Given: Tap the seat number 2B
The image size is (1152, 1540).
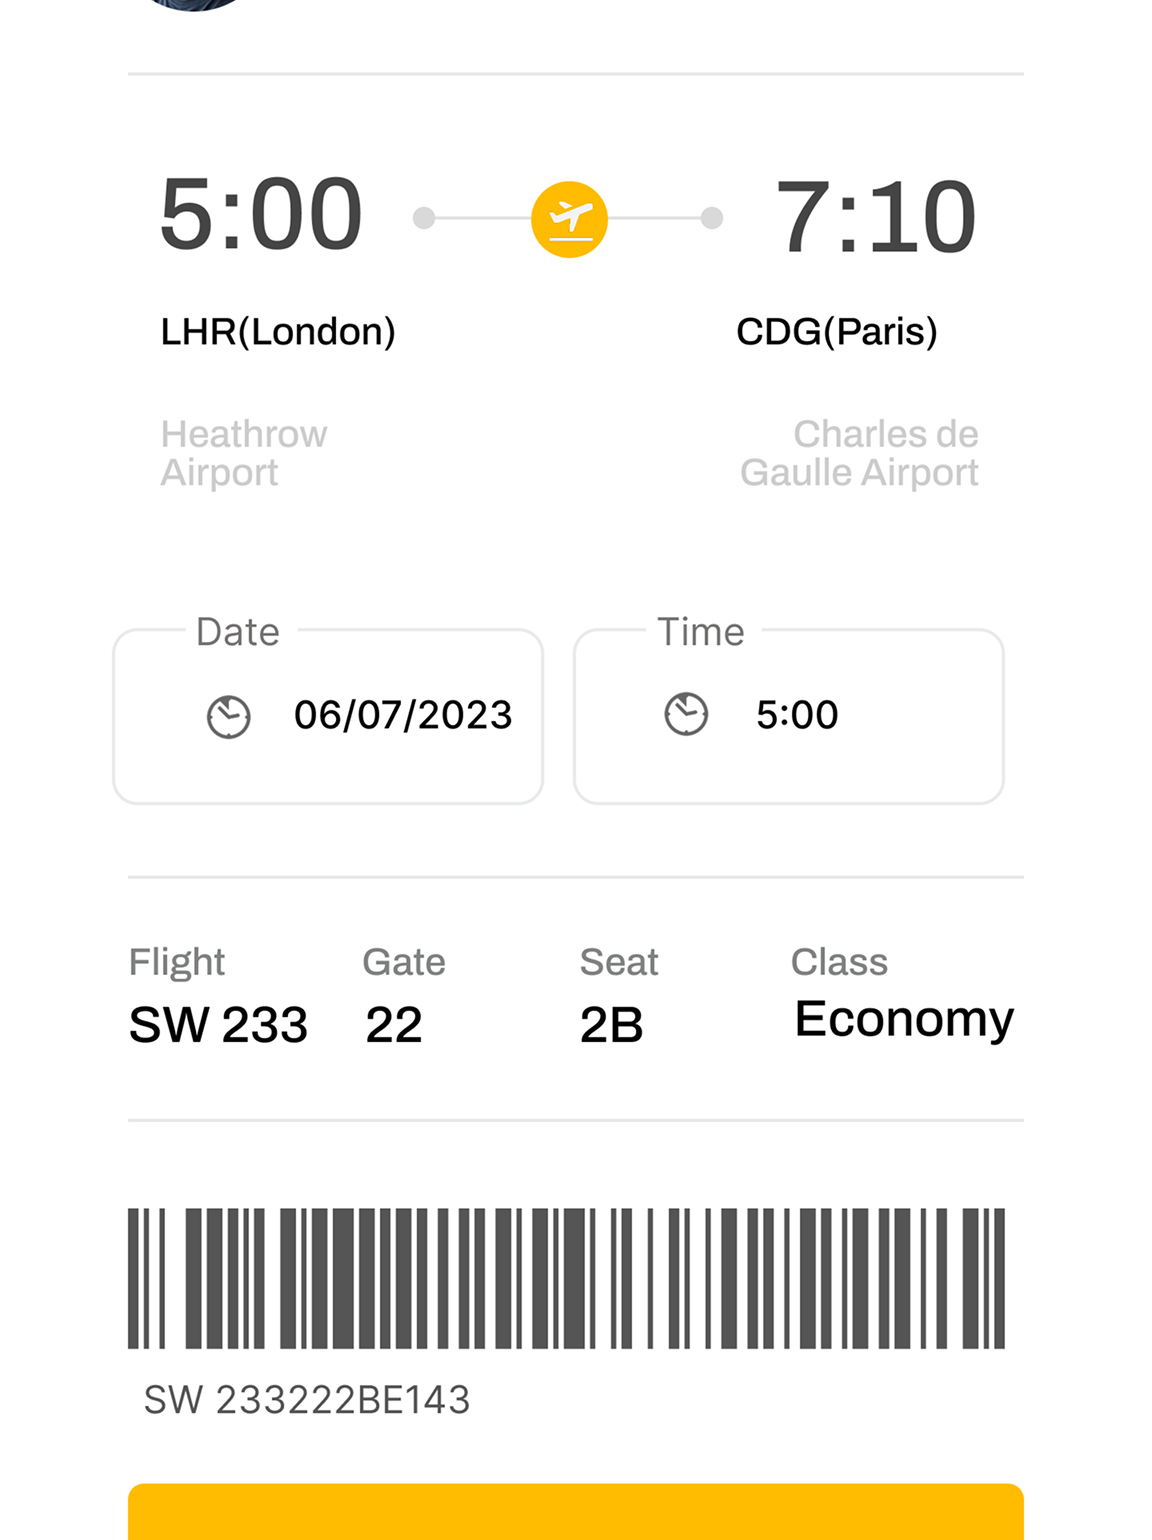Looking at the screenshot, I should [x=611, y=1025].
